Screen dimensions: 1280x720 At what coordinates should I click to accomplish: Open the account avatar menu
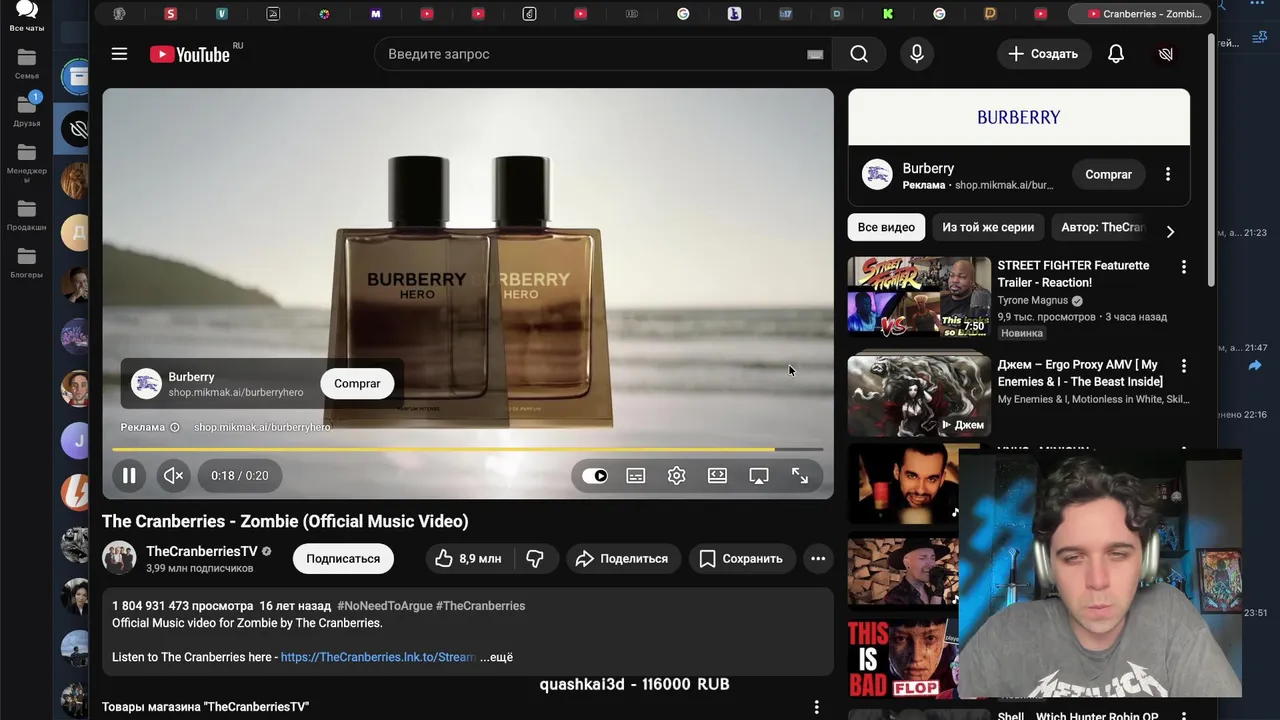(1166, 54)
